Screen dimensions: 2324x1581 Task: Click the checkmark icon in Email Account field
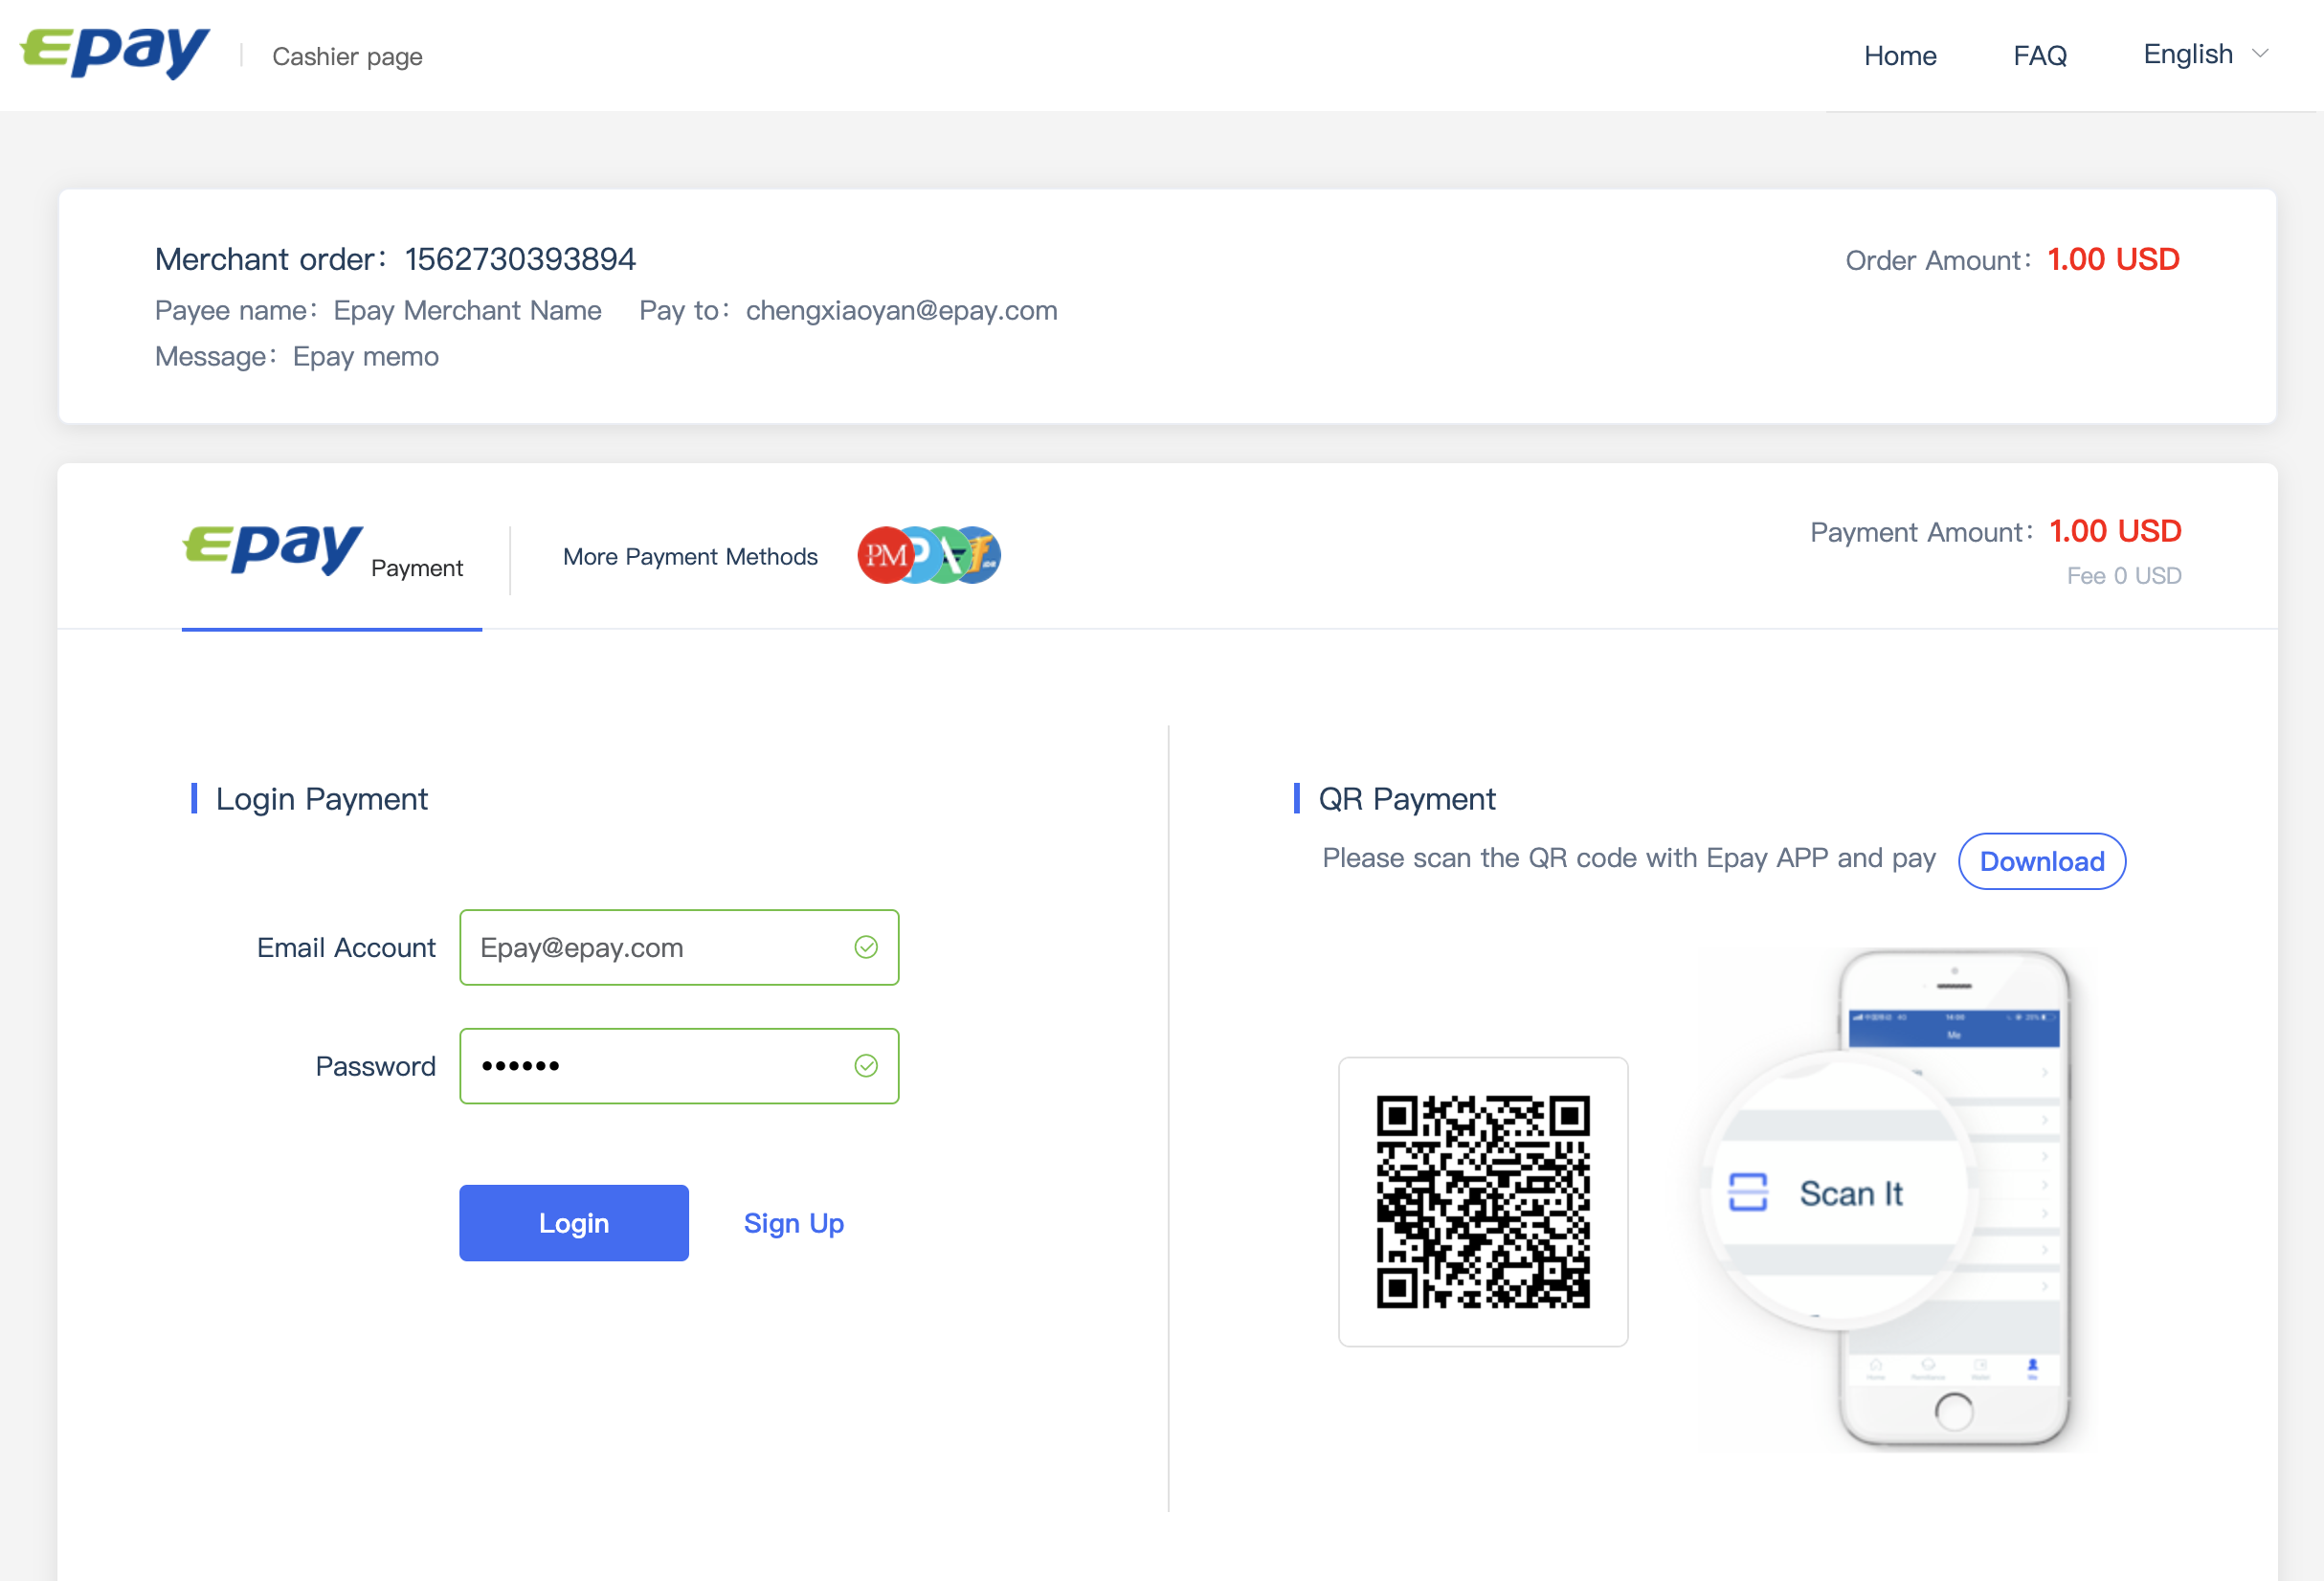pyautogui.click(x=866, y=947)
